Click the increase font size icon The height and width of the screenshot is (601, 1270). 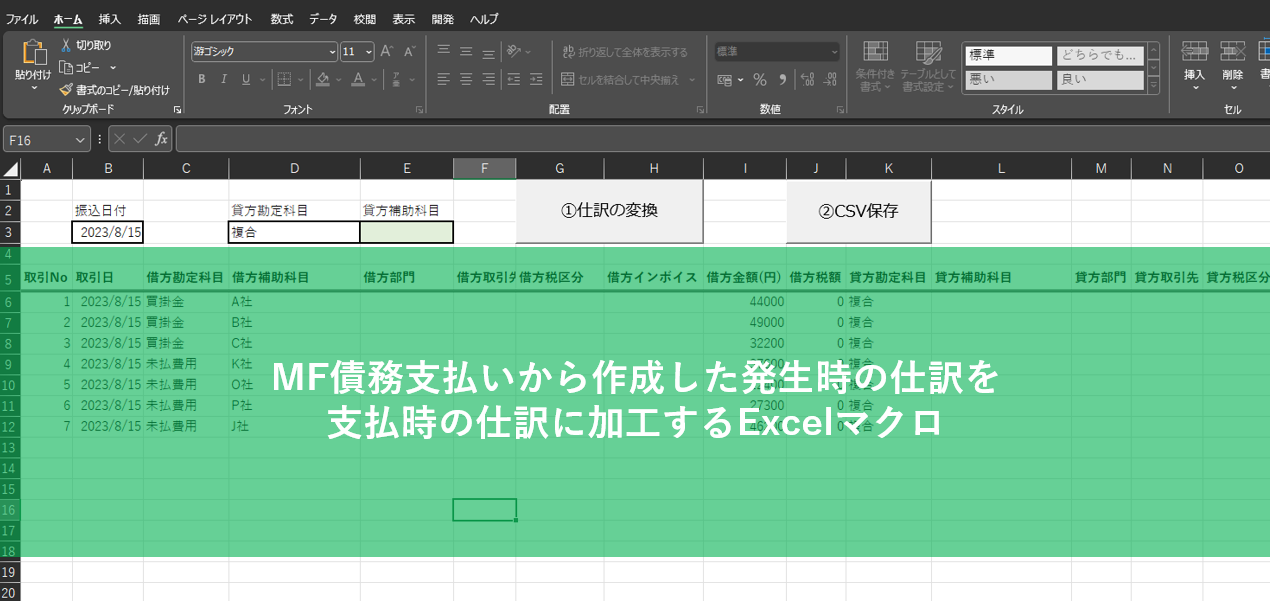[x=387, y=51]
